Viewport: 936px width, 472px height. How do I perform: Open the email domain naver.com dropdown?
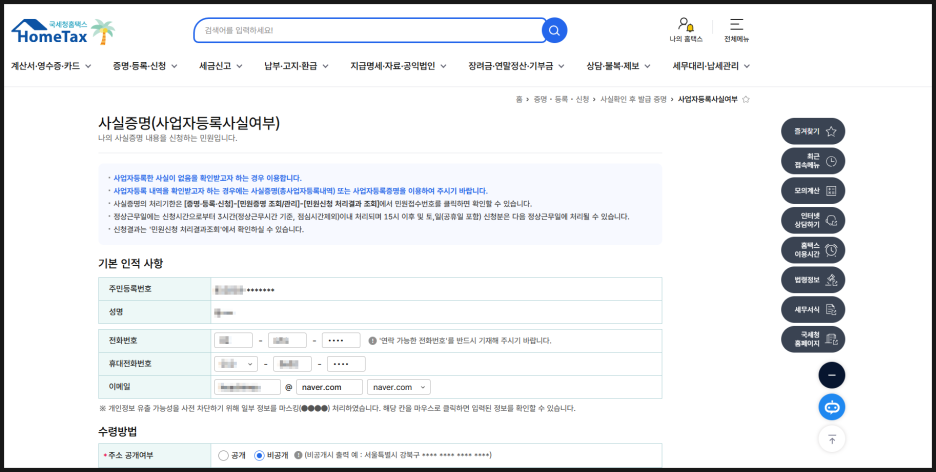click(399, 387)
